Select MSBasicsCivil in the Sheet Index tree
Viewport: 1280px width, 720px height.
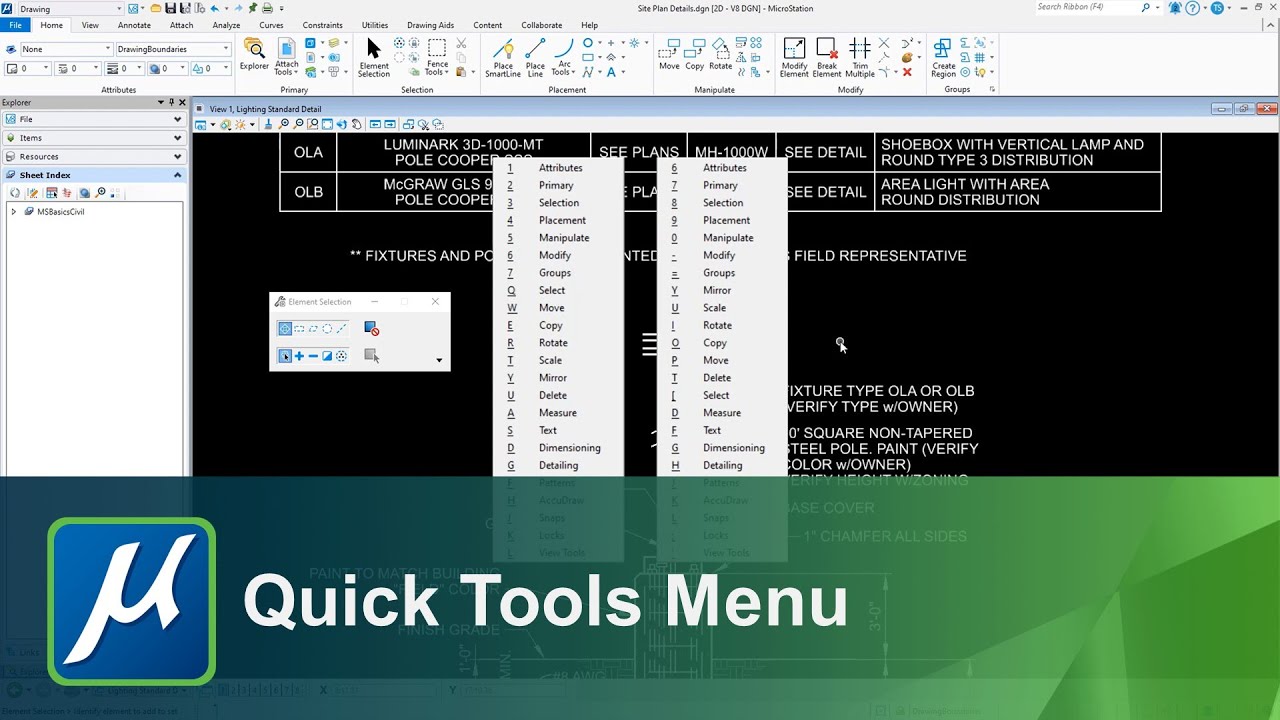click(x=60, y=212)
